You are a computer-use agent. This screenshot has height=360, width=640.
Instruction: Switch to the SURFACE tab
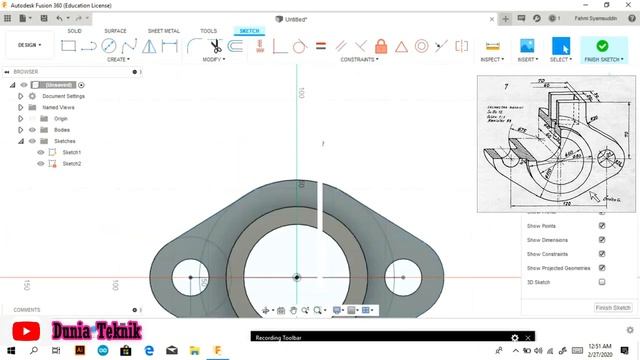(x=116, y=31)
